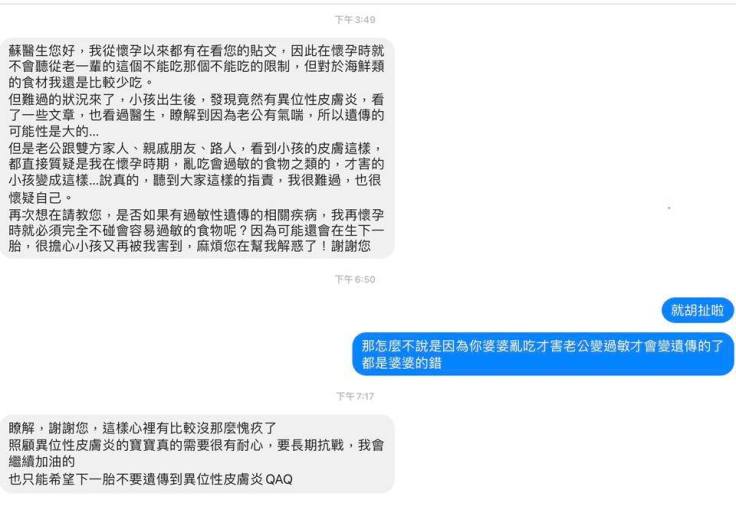Viewport: 736px width, 513px height.
Task: Click the line 可能性是大的...
Action: (x=54, y=132)
